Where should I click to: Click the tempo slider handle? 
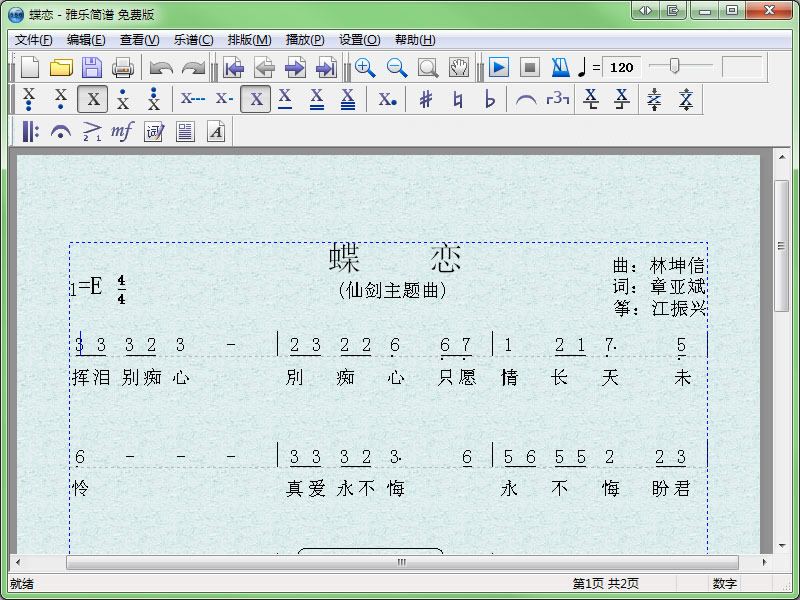[674, 66]
